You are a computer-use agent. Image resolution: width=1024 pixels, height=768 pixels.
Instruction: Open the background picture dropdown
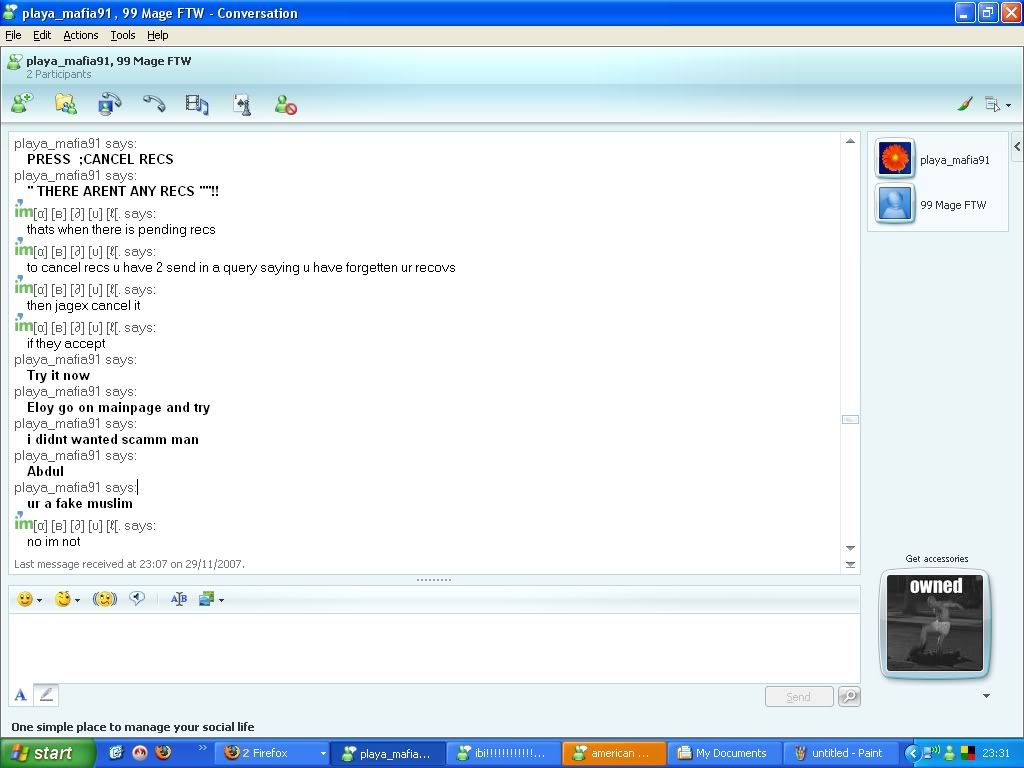tap(221, 600)
